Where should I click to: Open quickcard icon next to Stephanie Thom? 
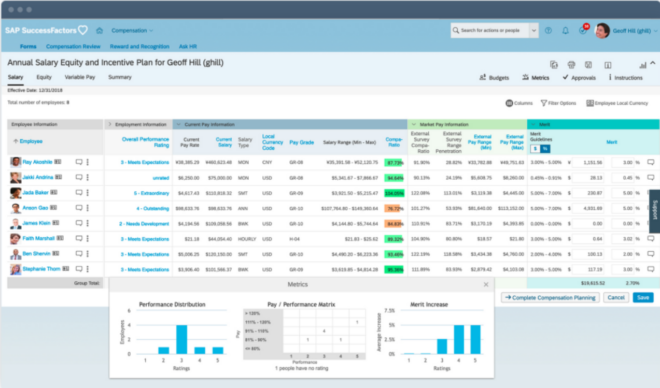(x=66, y=268)
